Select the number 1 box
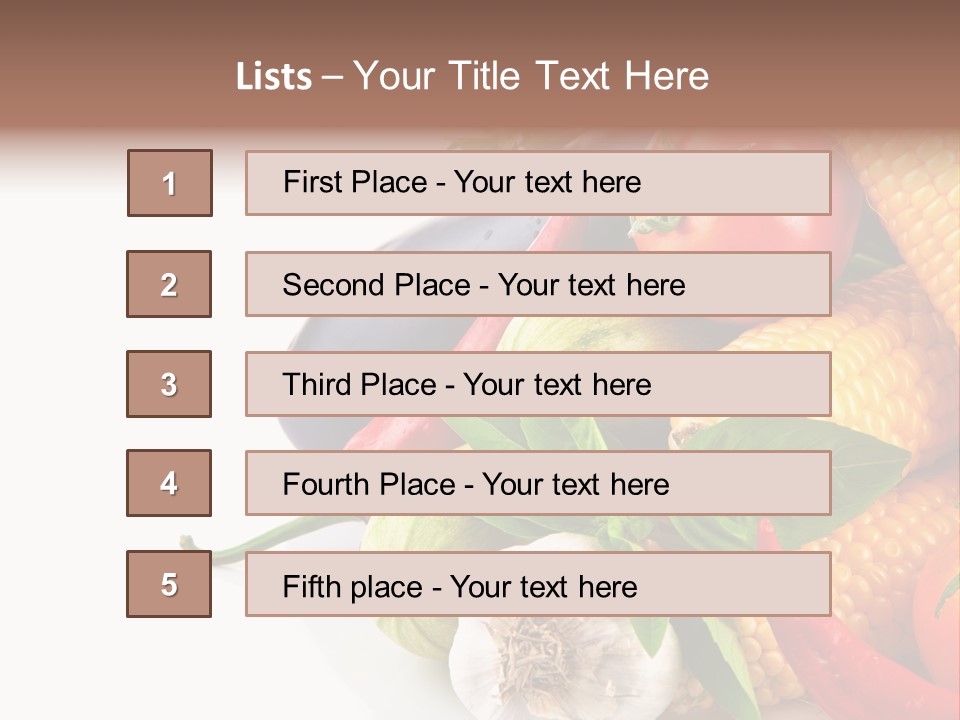Image resolution: width=960 pixels, height=720 pixels. [170, 183]
